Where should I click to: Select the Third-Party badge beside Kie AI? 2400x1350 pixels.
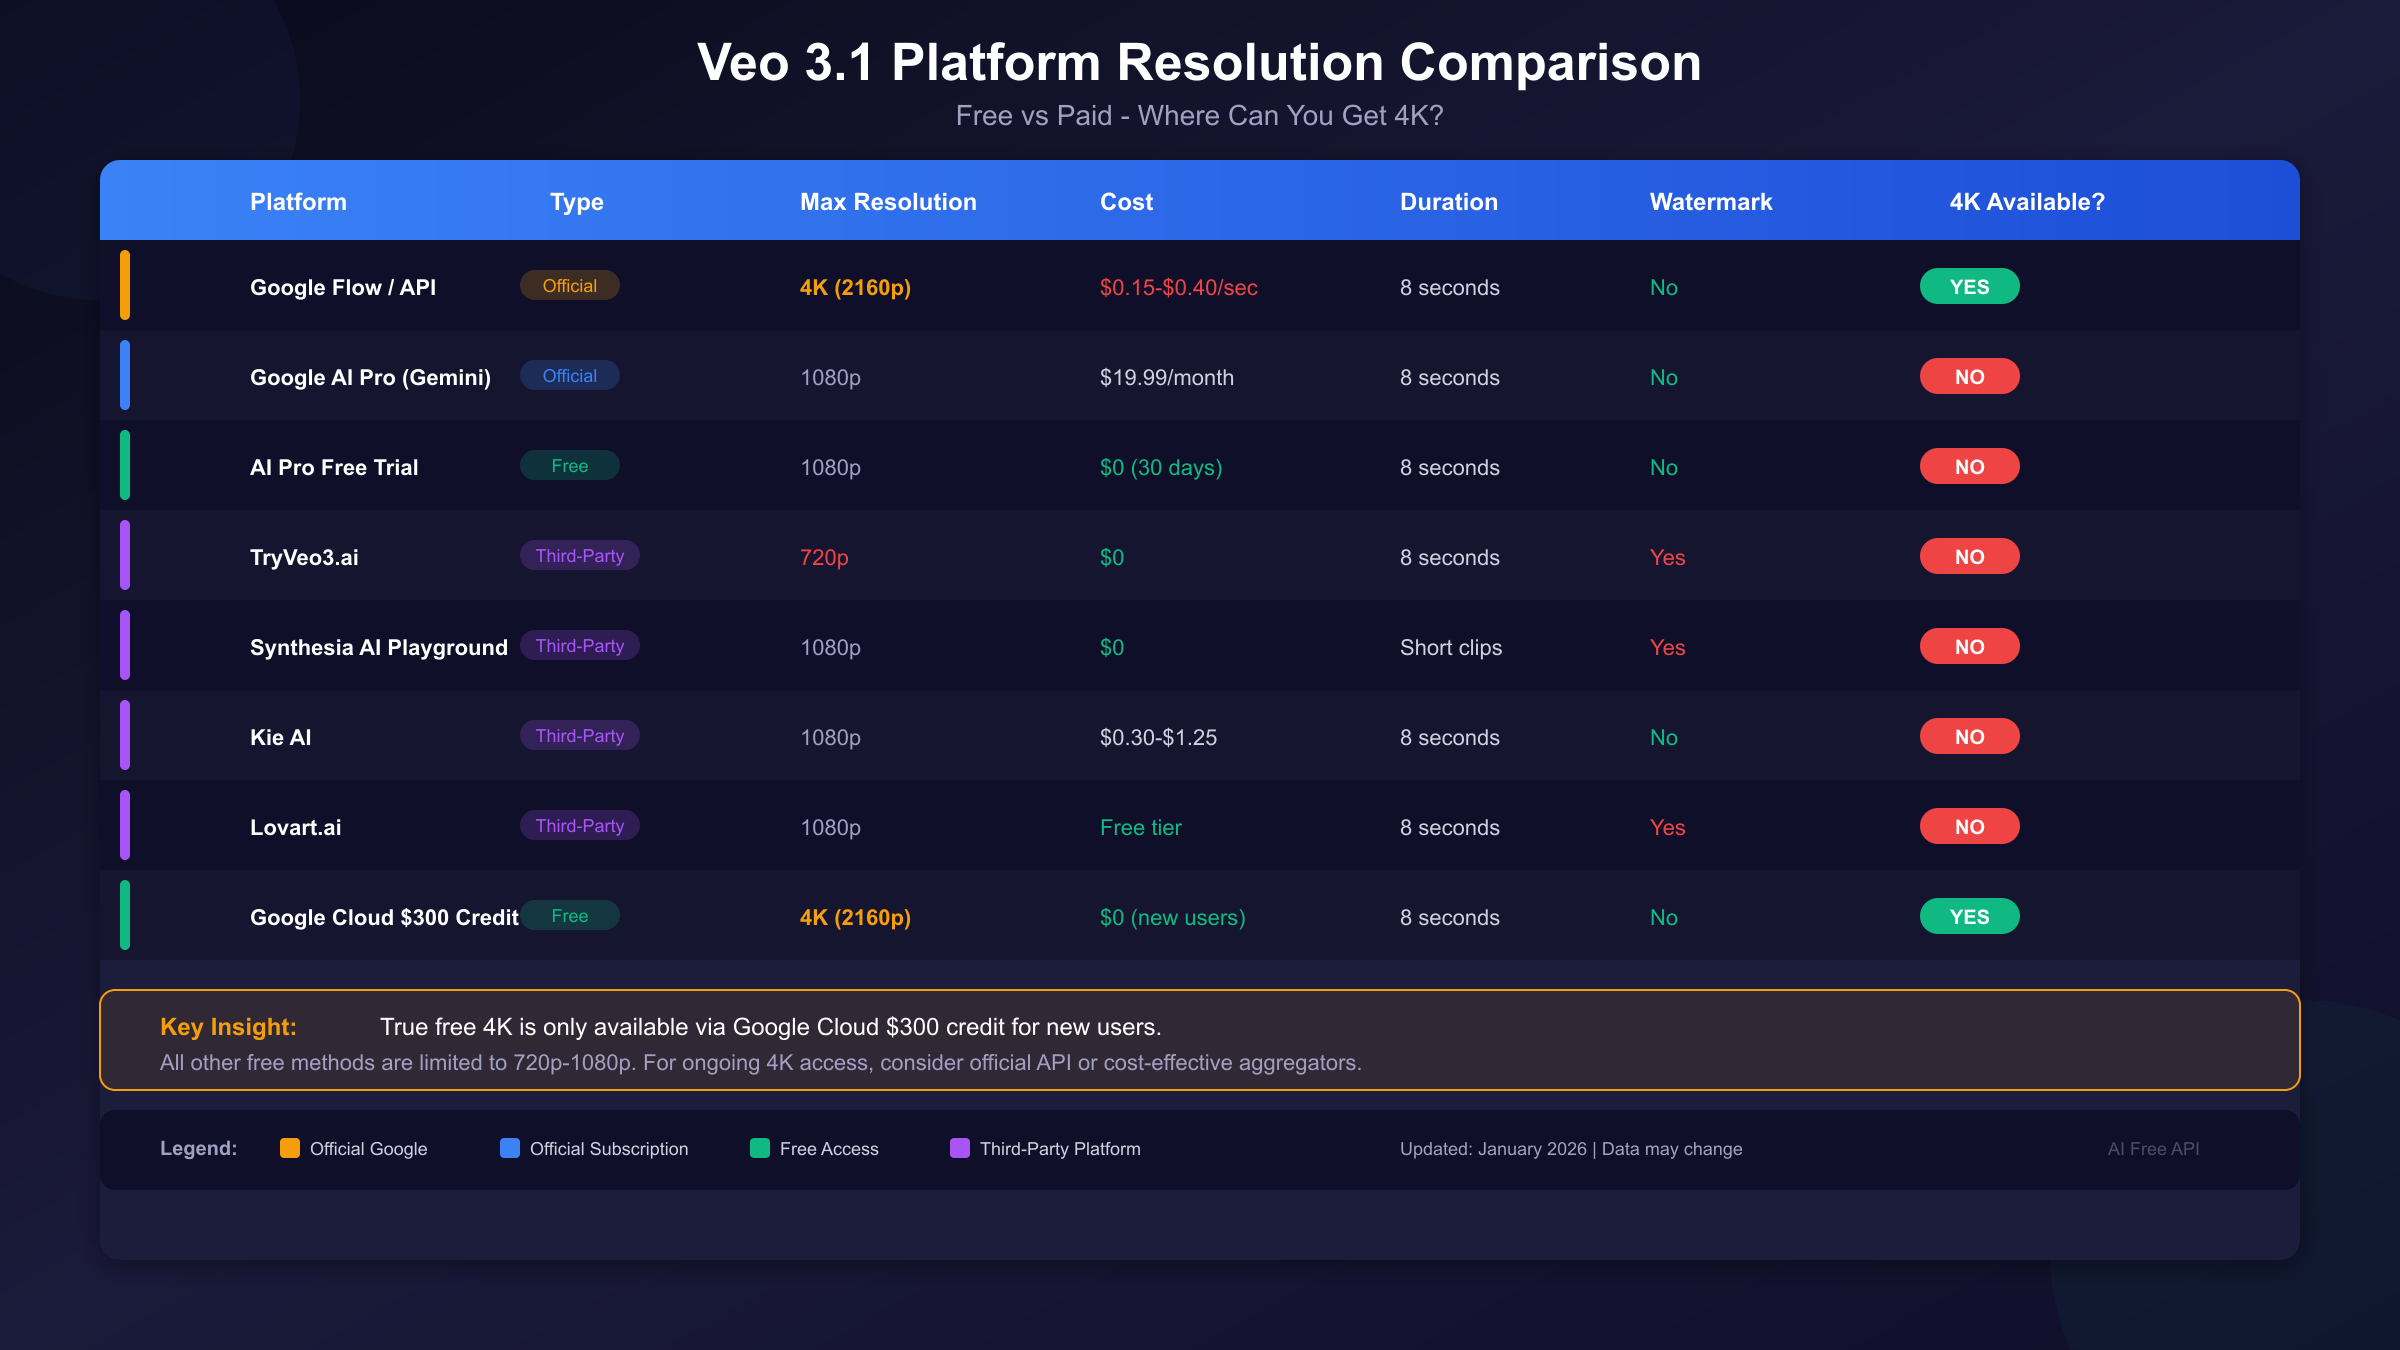[579, 735]
